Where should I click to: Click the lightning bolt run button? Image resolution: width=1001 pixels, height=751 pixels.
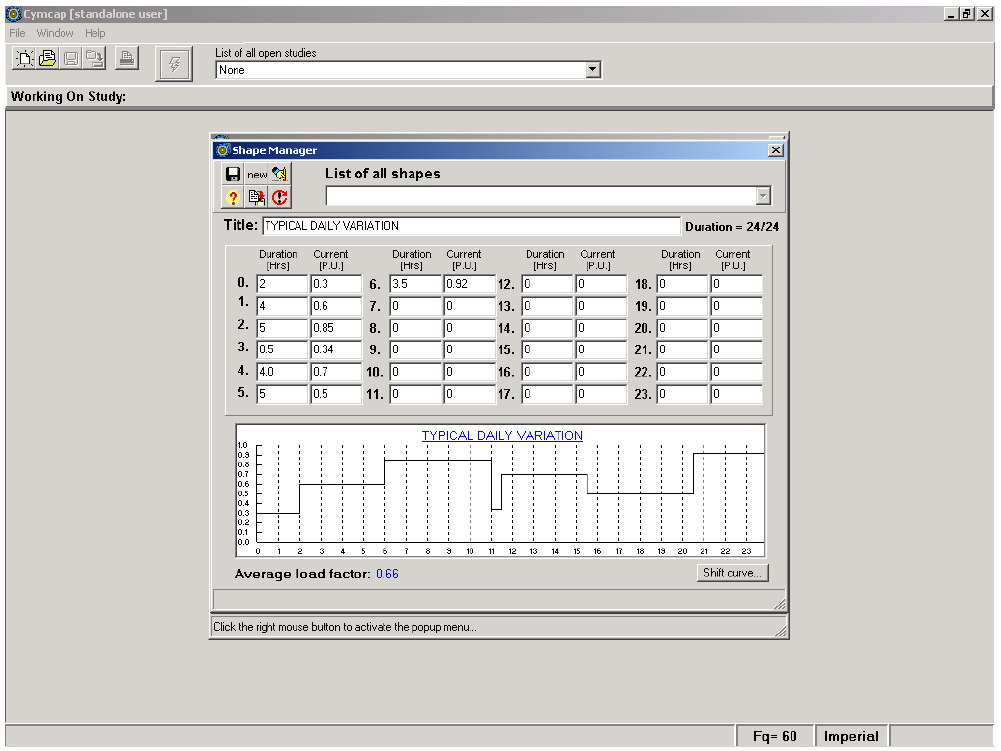174,64
